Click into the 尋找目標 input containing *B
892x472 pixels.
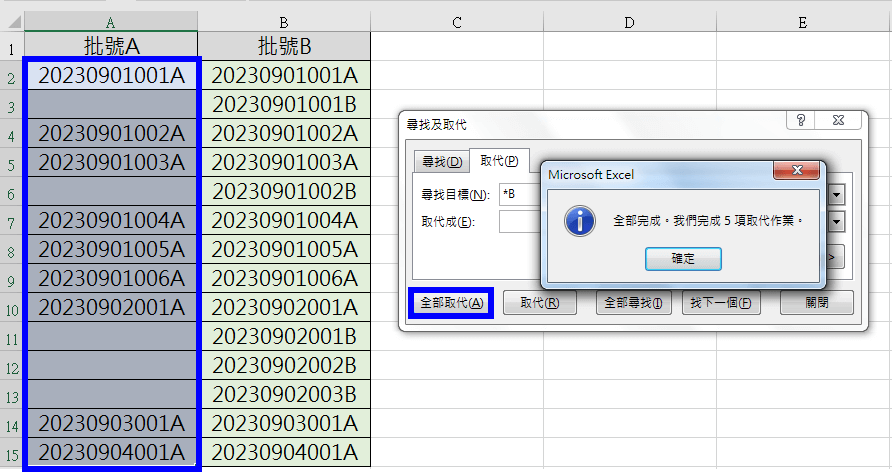point(519,194)
